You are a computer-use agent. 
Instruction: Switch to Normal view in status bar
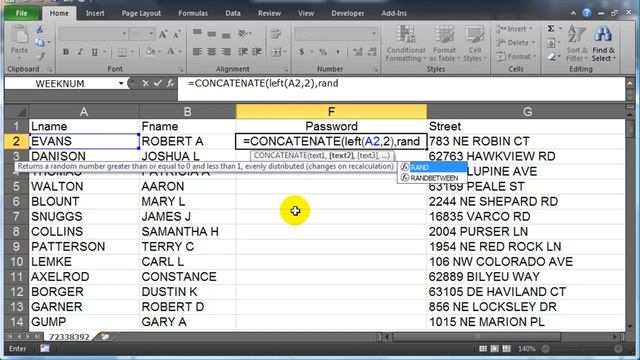pyautogui.click(x=483, y=349)
